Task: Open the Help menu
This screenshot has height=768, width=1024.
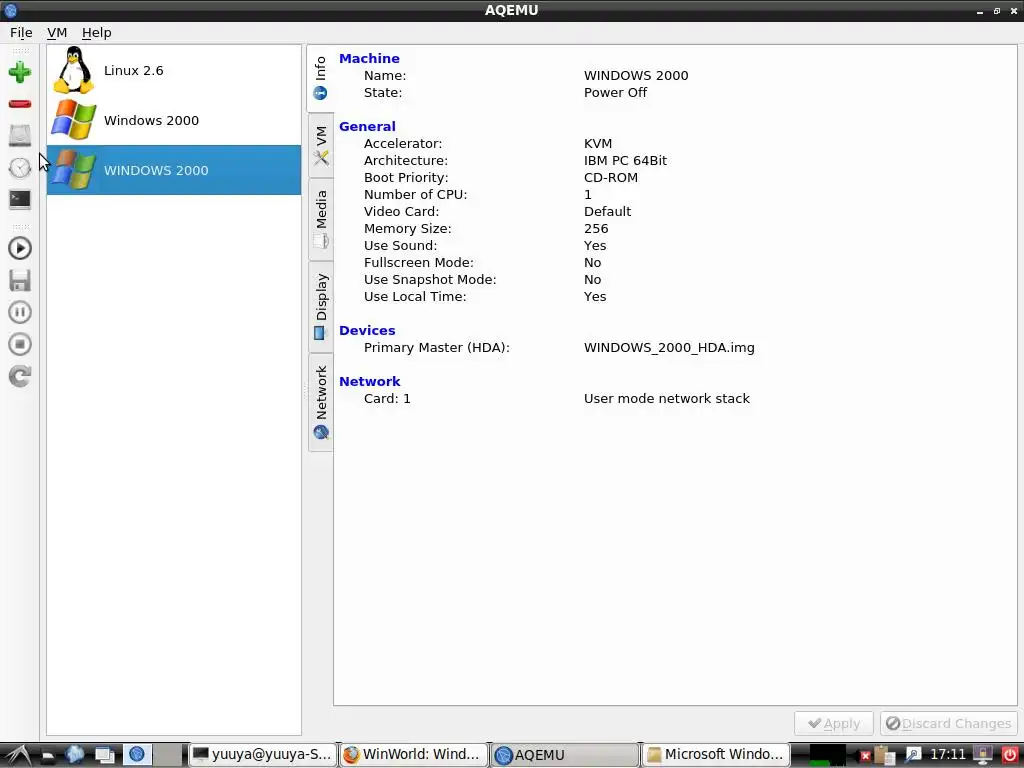Action: [x=97, y=33]
